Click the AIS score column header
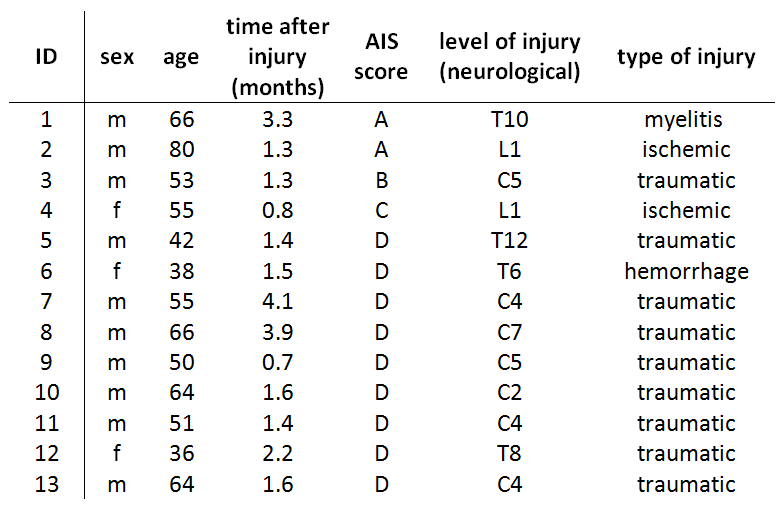This screenshot has height=509, width=779. [381, 56]
